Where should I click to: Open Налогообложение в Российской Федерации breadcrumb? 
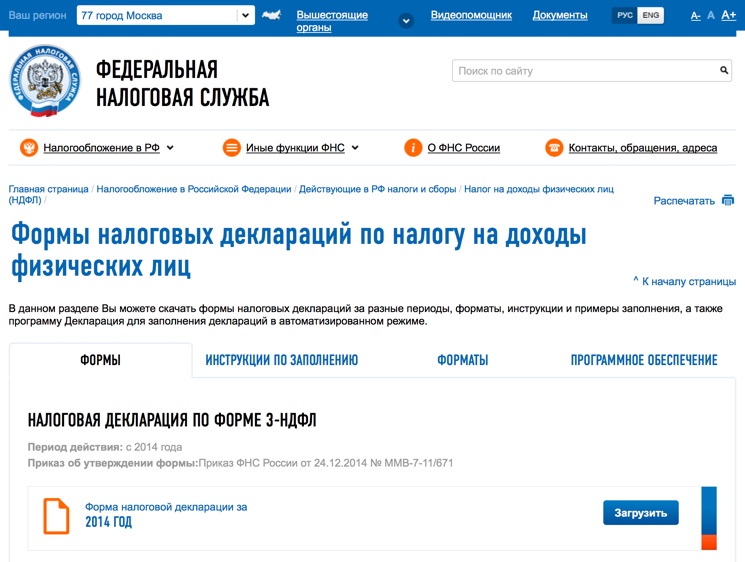tap(194, 189)
